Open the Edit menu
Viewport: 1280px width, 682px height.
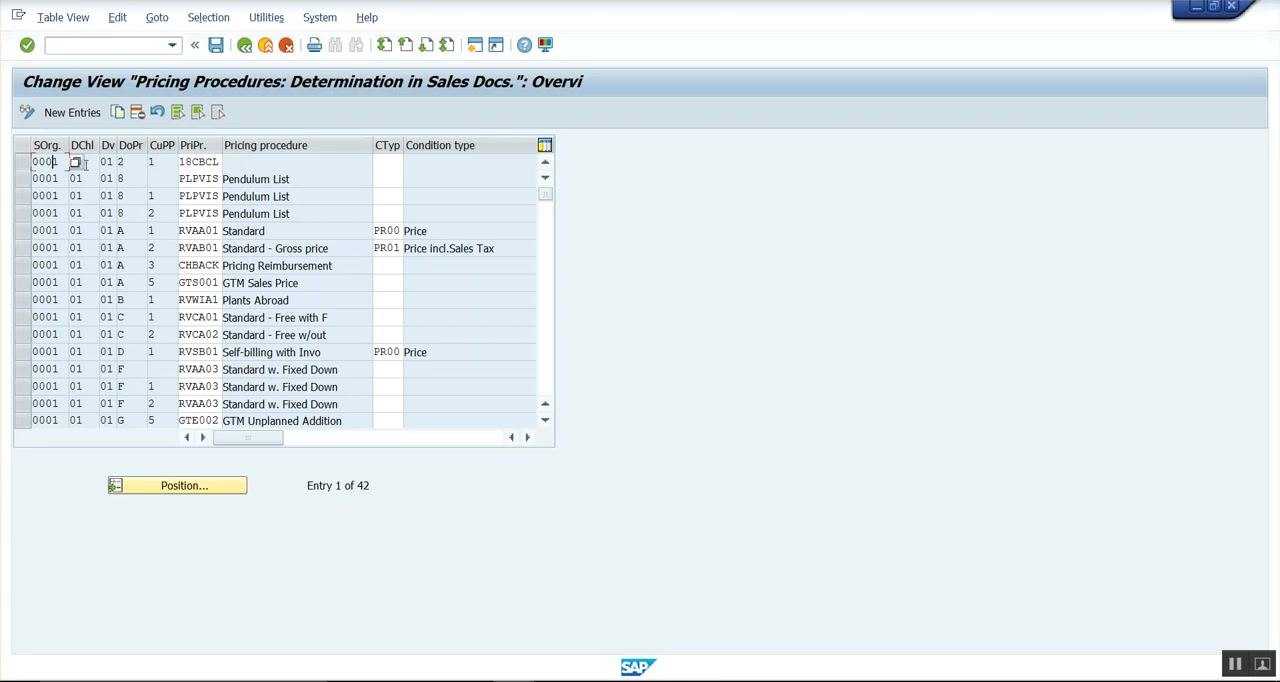tap(117, 17)
